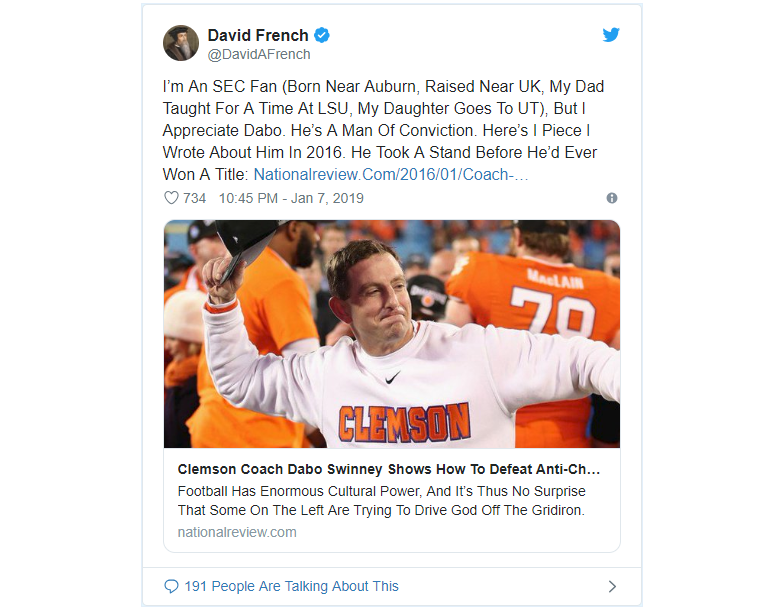The height and width of the screenshot is (615, 782).
Task: Click the 10:45 PM - Jan 7, 2019 timestamp
Action: click(x=290, y=198)
